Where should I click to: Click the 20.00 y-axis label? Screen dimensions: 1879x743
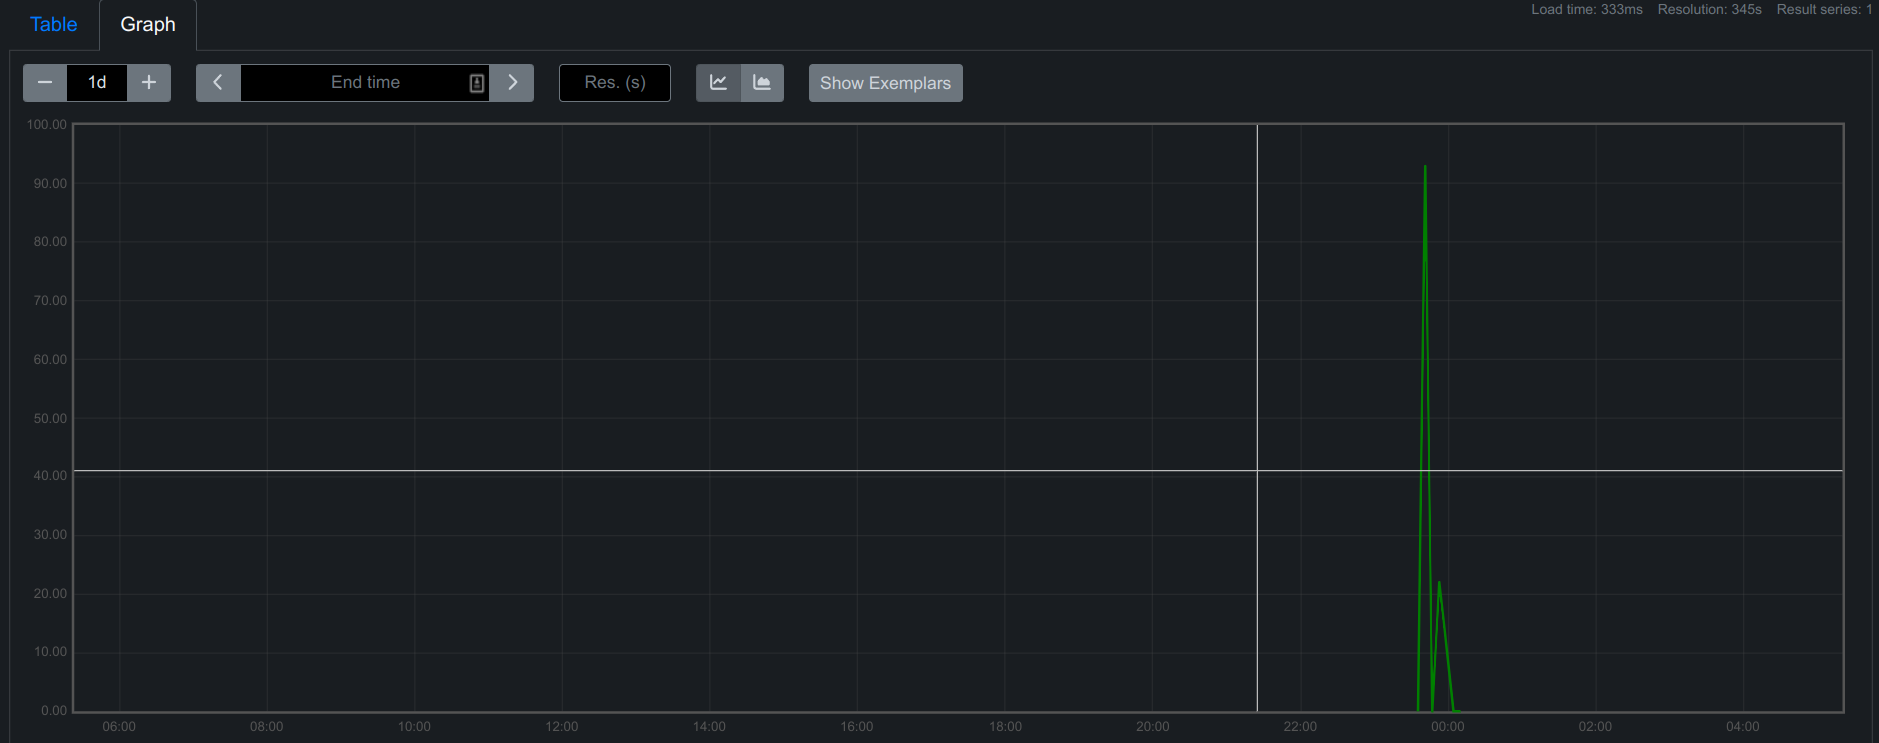(50, 594)
